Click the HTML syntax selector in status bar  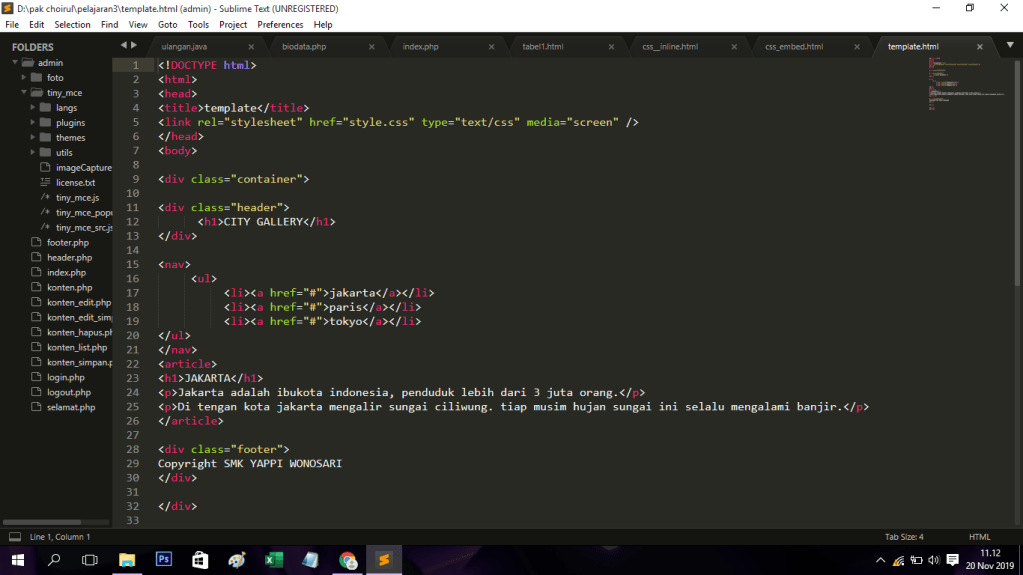pos(979,537)
